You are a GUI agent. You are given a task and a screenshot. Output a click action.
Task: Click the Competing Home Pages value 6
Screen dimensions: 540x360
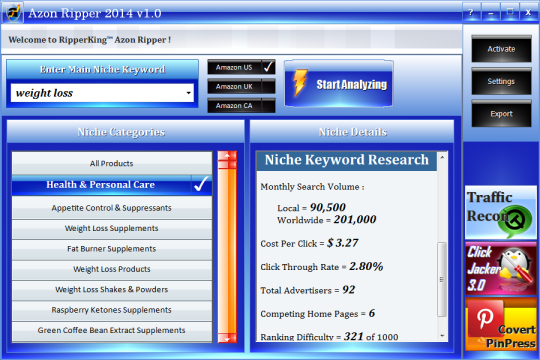pyautogui.click(x=372, y=313)
